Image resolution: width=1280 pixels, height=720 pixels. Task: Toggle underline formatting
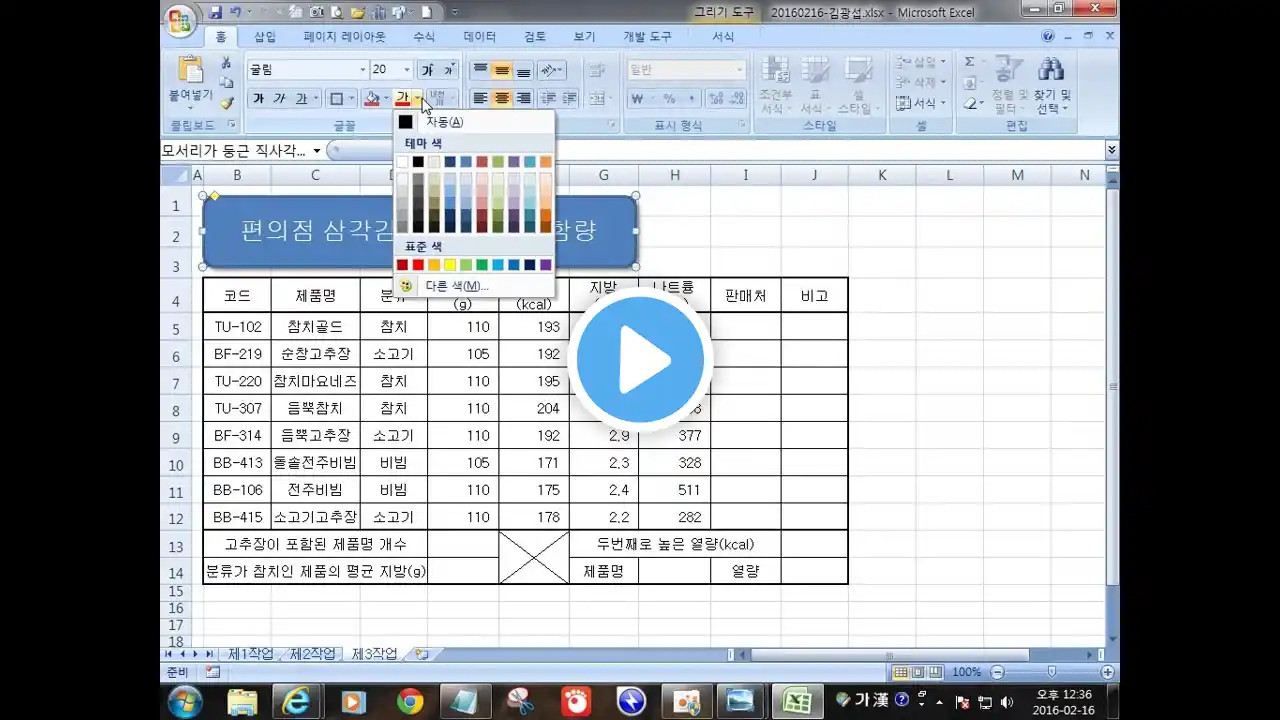pyautogui.click(x=300, y=98)
